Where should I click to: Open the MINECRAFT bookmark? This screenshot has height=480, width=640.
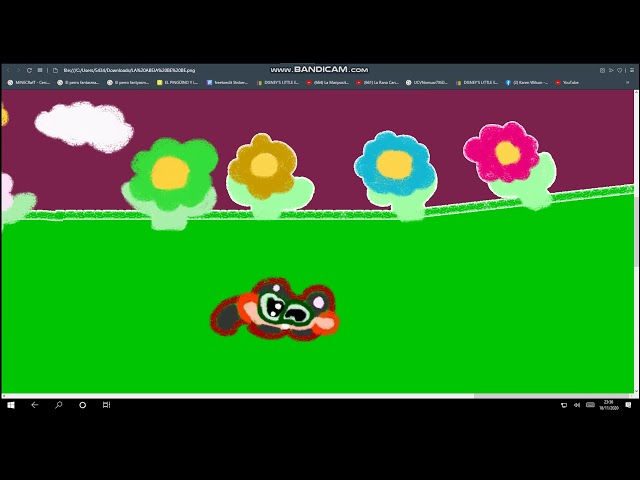coord(29,82)
